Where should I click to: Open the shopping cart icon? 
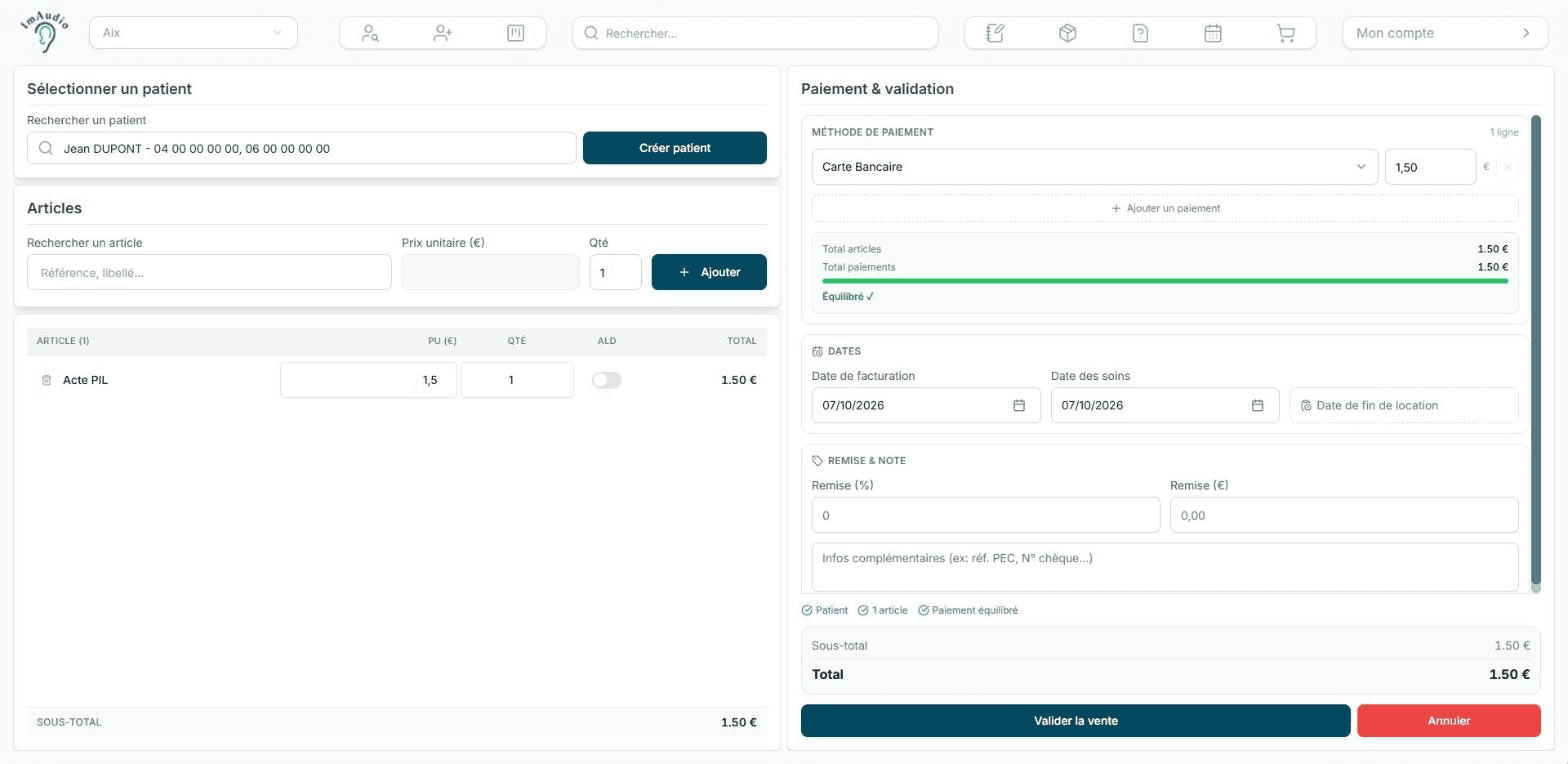(x=1286, y=33)
